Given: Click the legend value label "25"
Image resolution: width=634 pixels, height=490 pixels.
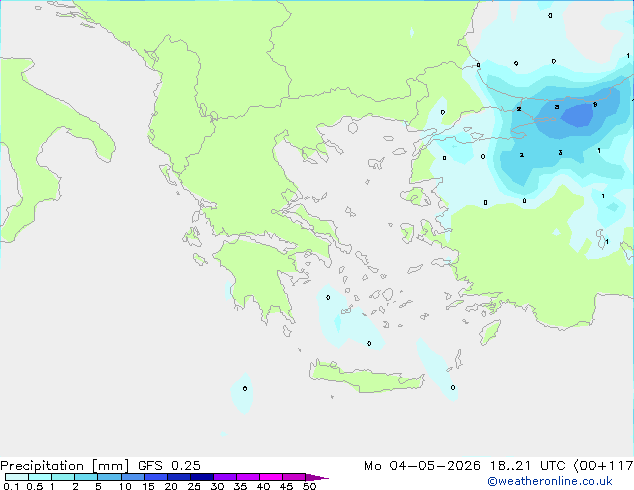Looking at the screenshot, I should click(x=194, y=486).
